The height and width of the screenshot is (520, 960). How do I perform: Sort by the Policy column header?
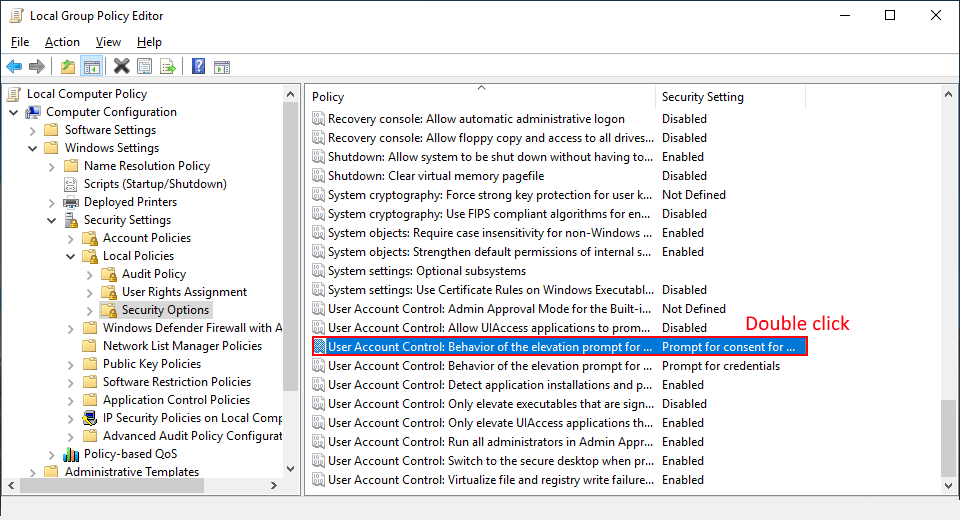point(481,97)
